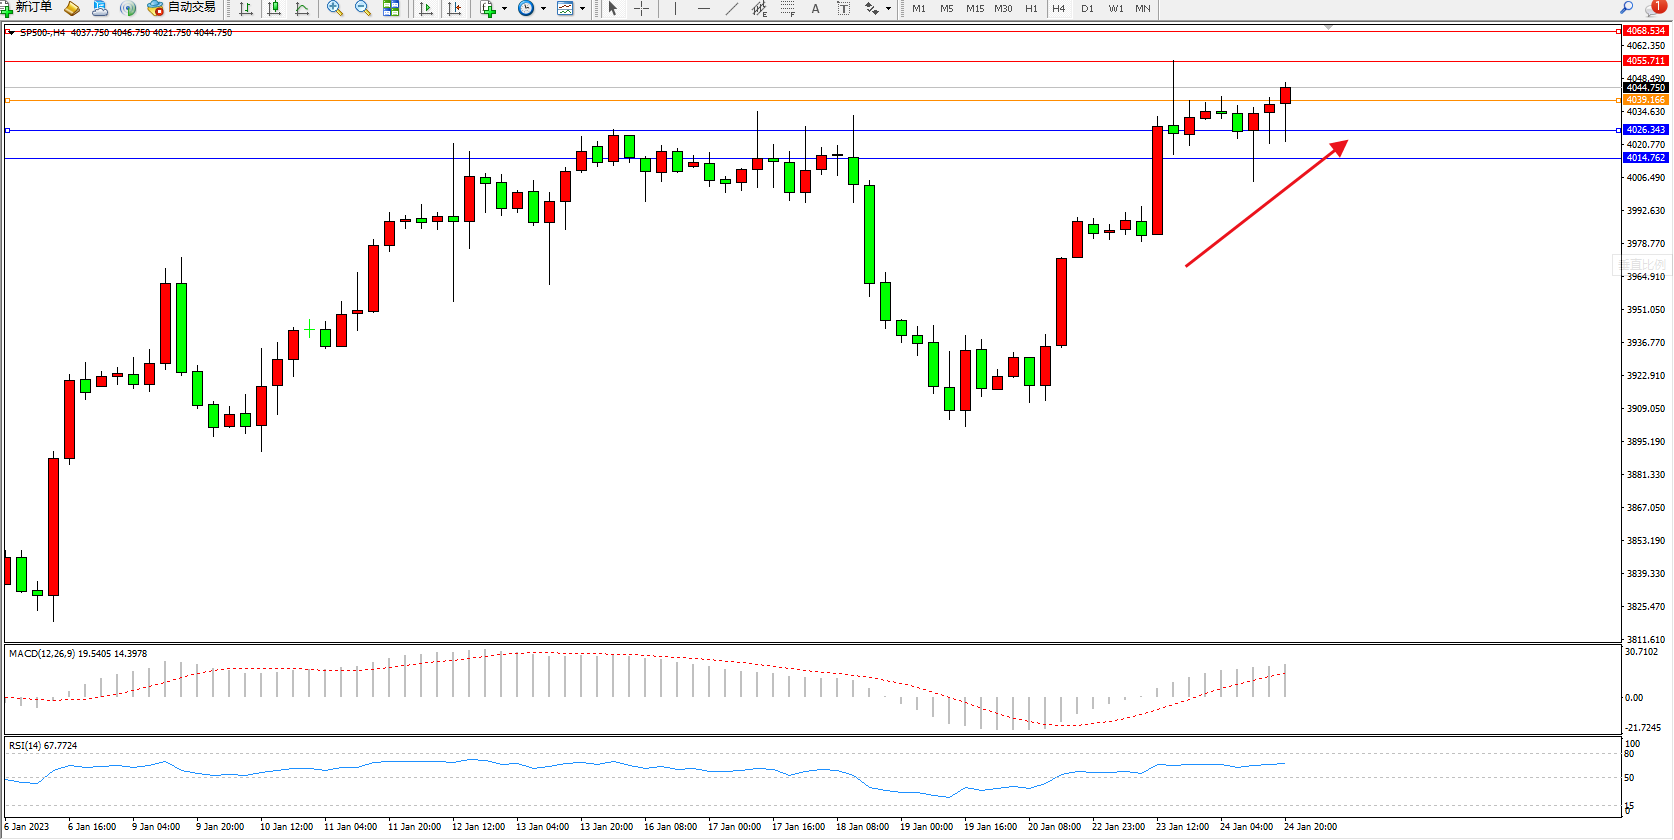Click the tile windows icon
1674x840 pixels.
pos(391,8)
